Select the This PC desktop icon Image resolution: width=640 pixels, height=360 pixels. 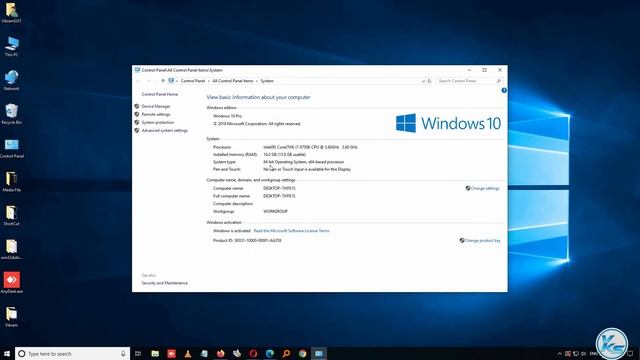[x=11, y=46]
